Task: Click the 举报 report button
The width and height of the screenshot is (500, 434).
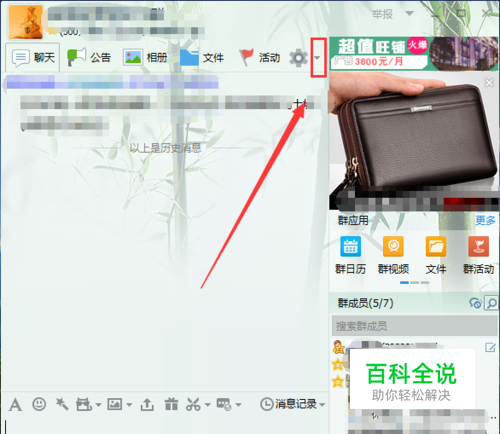Action: click(382, 14)
